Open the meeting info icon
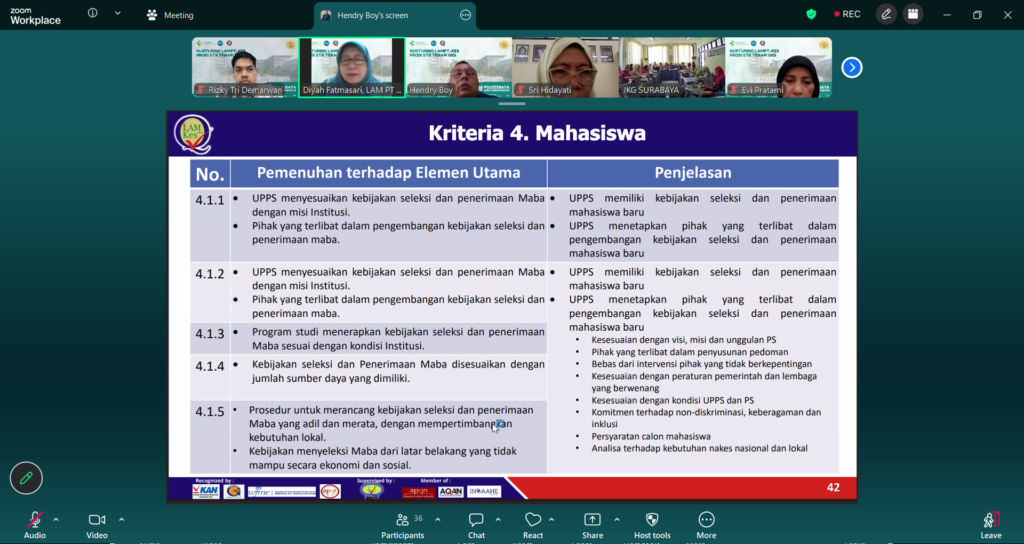Image resolution: width=1024 pixels, height=544 pixels. click(93, 13)
